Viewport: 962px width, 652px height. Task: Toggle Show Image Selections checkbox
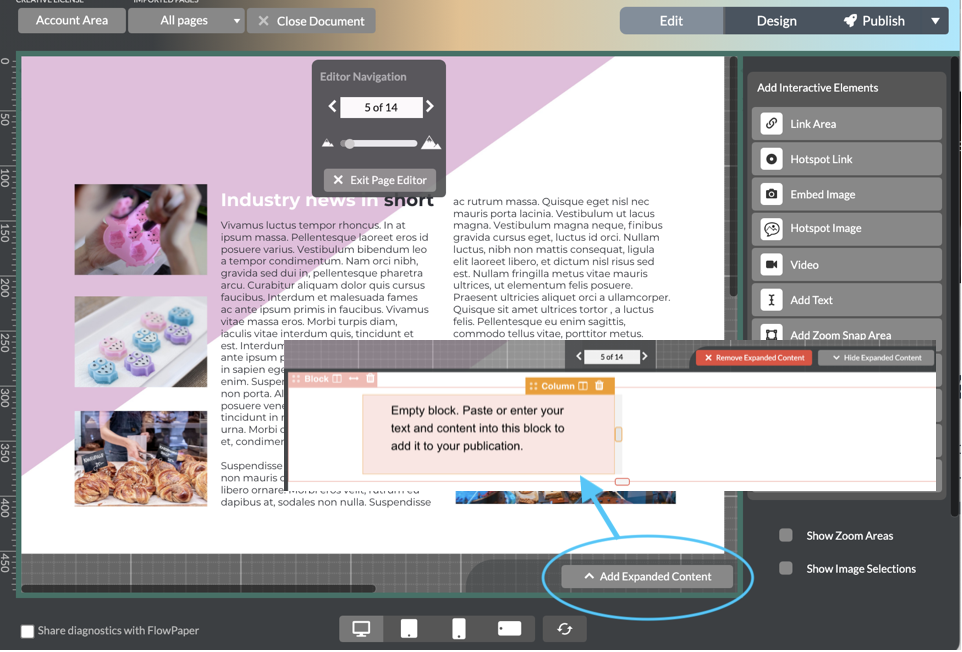[x=785, y=568]
